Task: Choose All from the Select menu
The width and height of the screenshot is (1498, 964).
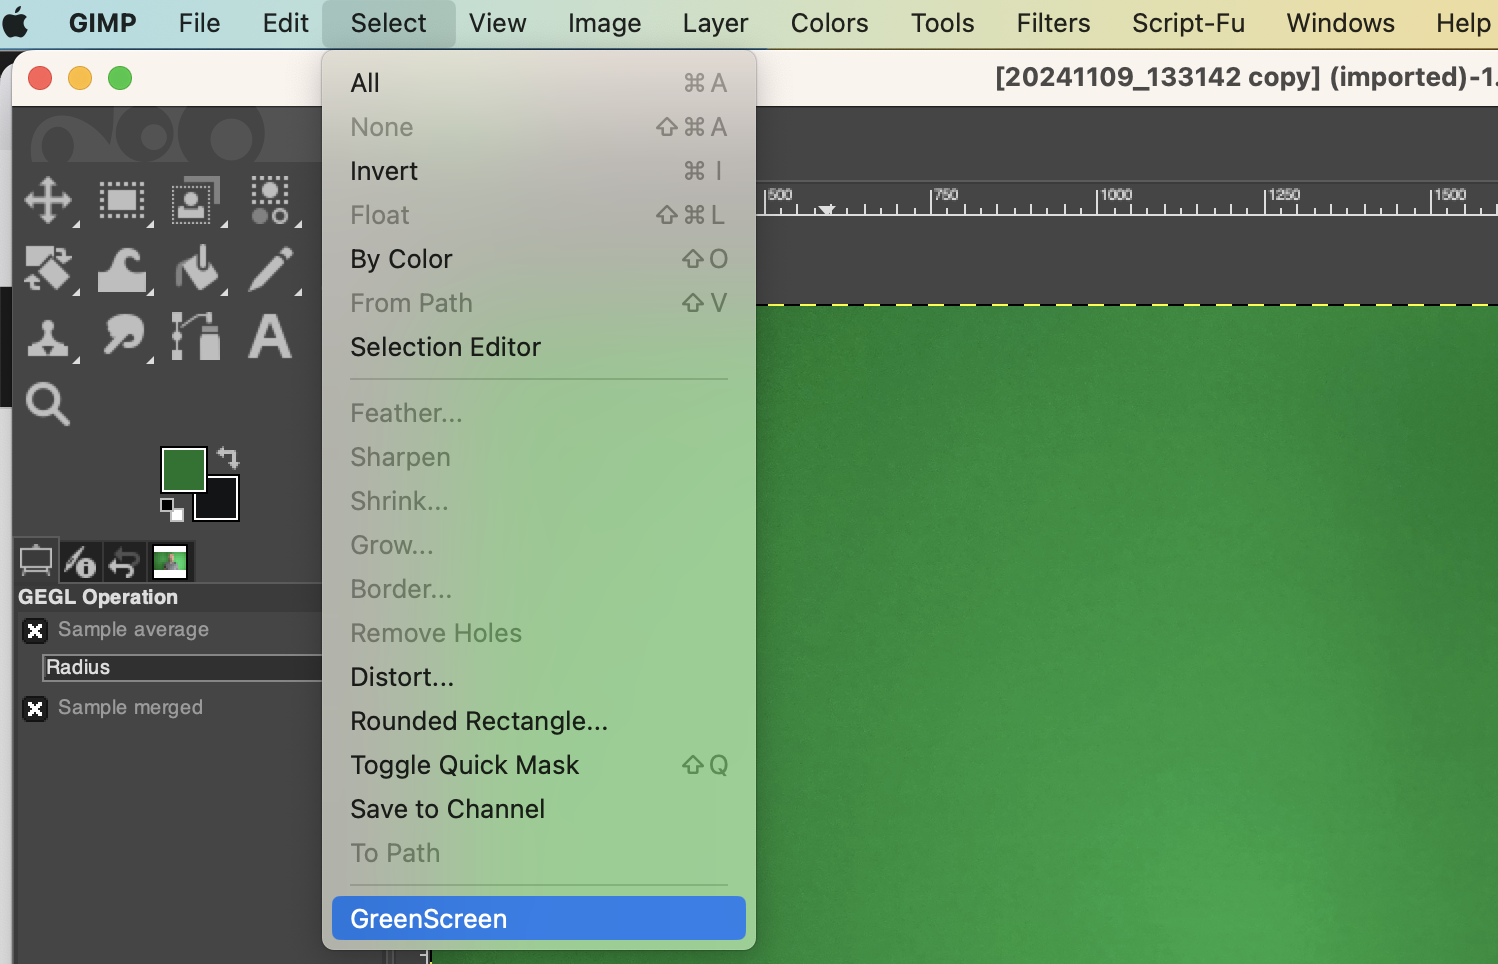Action: 539,83
